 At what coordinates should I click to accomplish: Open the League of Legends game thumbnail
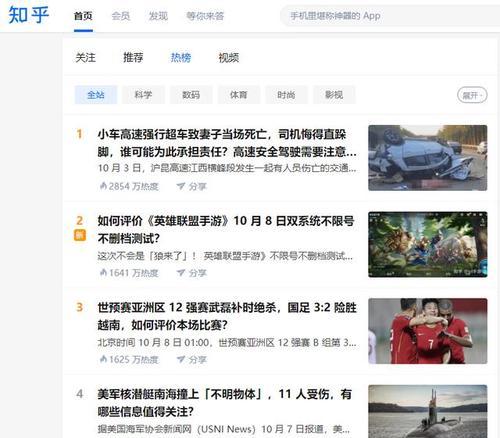(428, 244)
